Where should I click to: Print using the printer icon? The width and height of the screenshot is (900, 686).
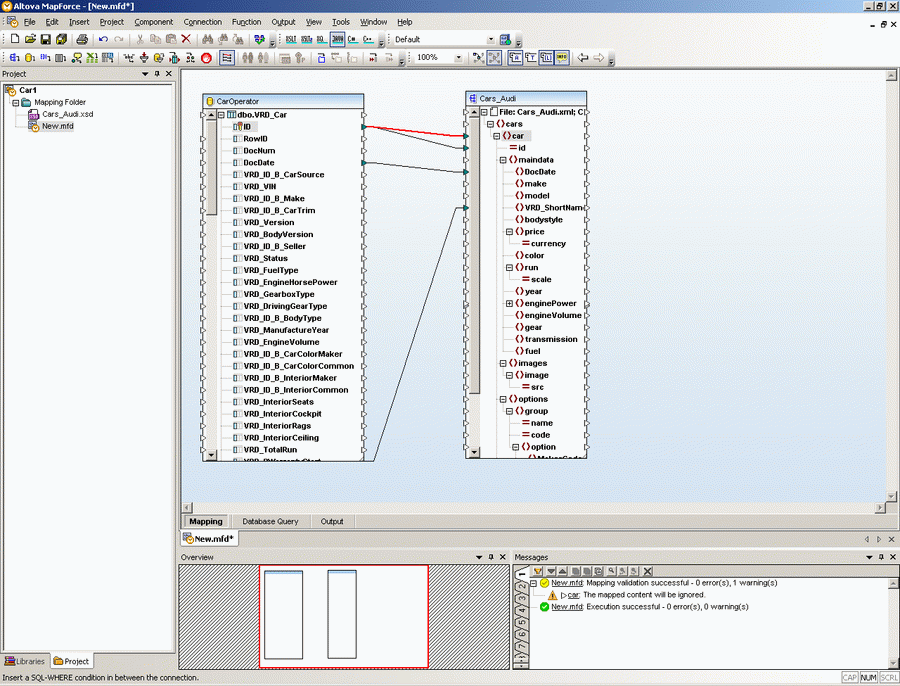tap(82, 39)
